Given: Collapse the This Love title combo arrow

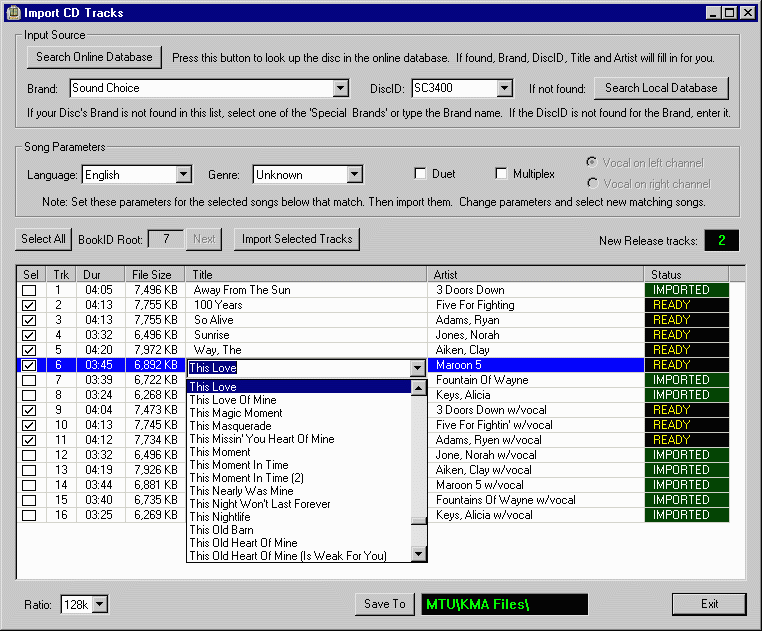Looking at the screenshot, I should click(x=417, y=368).
